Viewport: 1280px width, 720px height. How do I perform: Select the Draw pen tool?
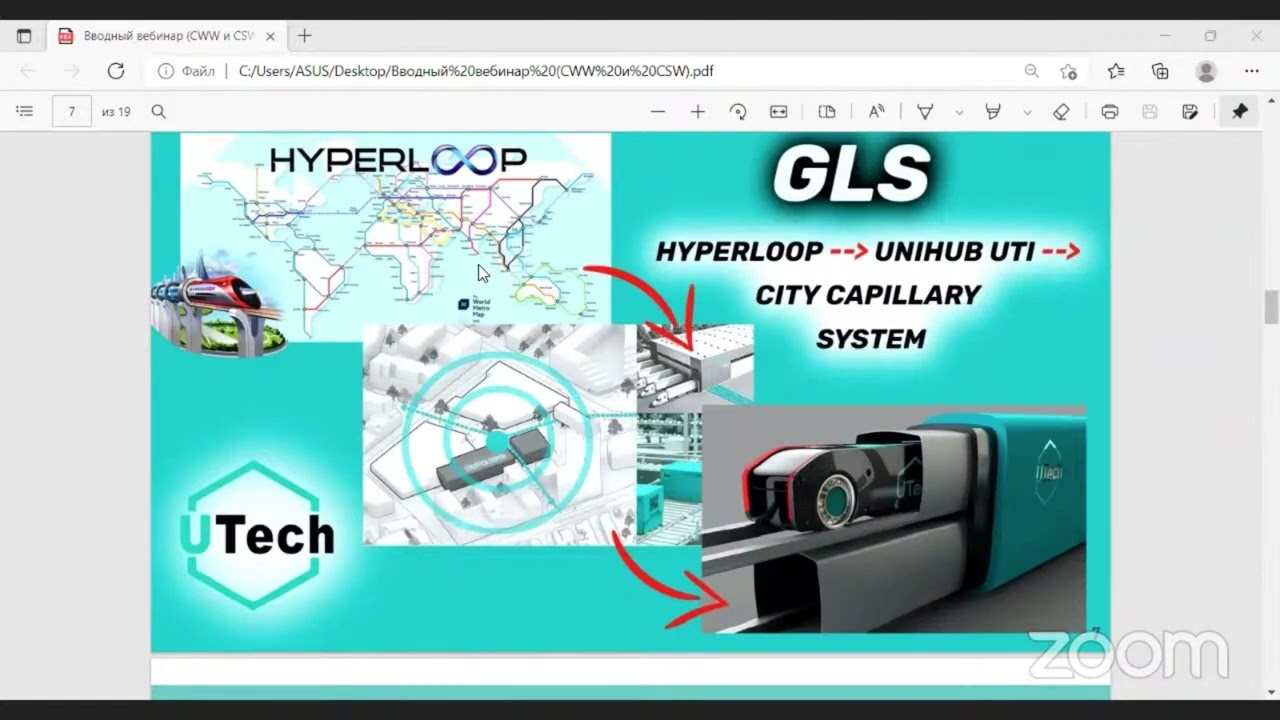click(x=925, y=112)
